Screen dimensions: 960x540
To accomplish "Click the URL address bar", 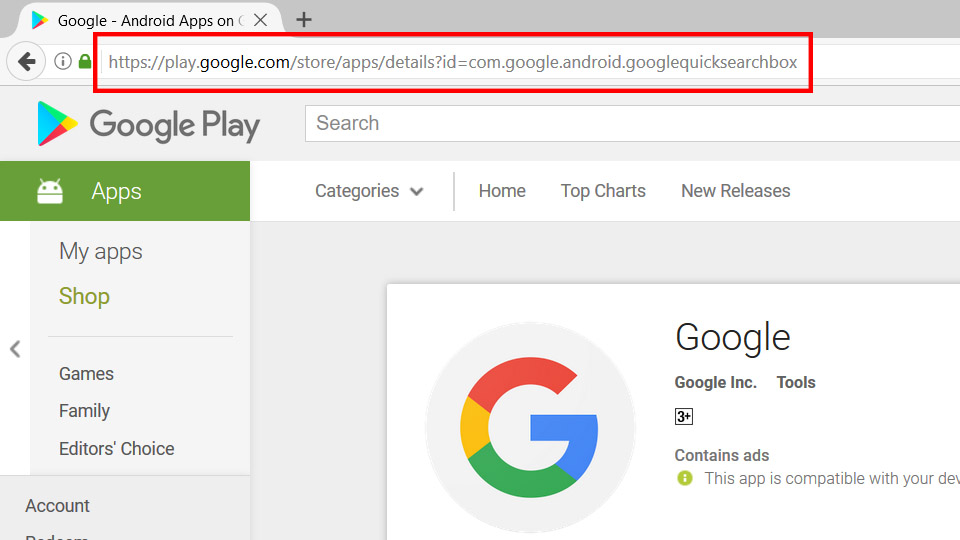I will pos(453,62).
